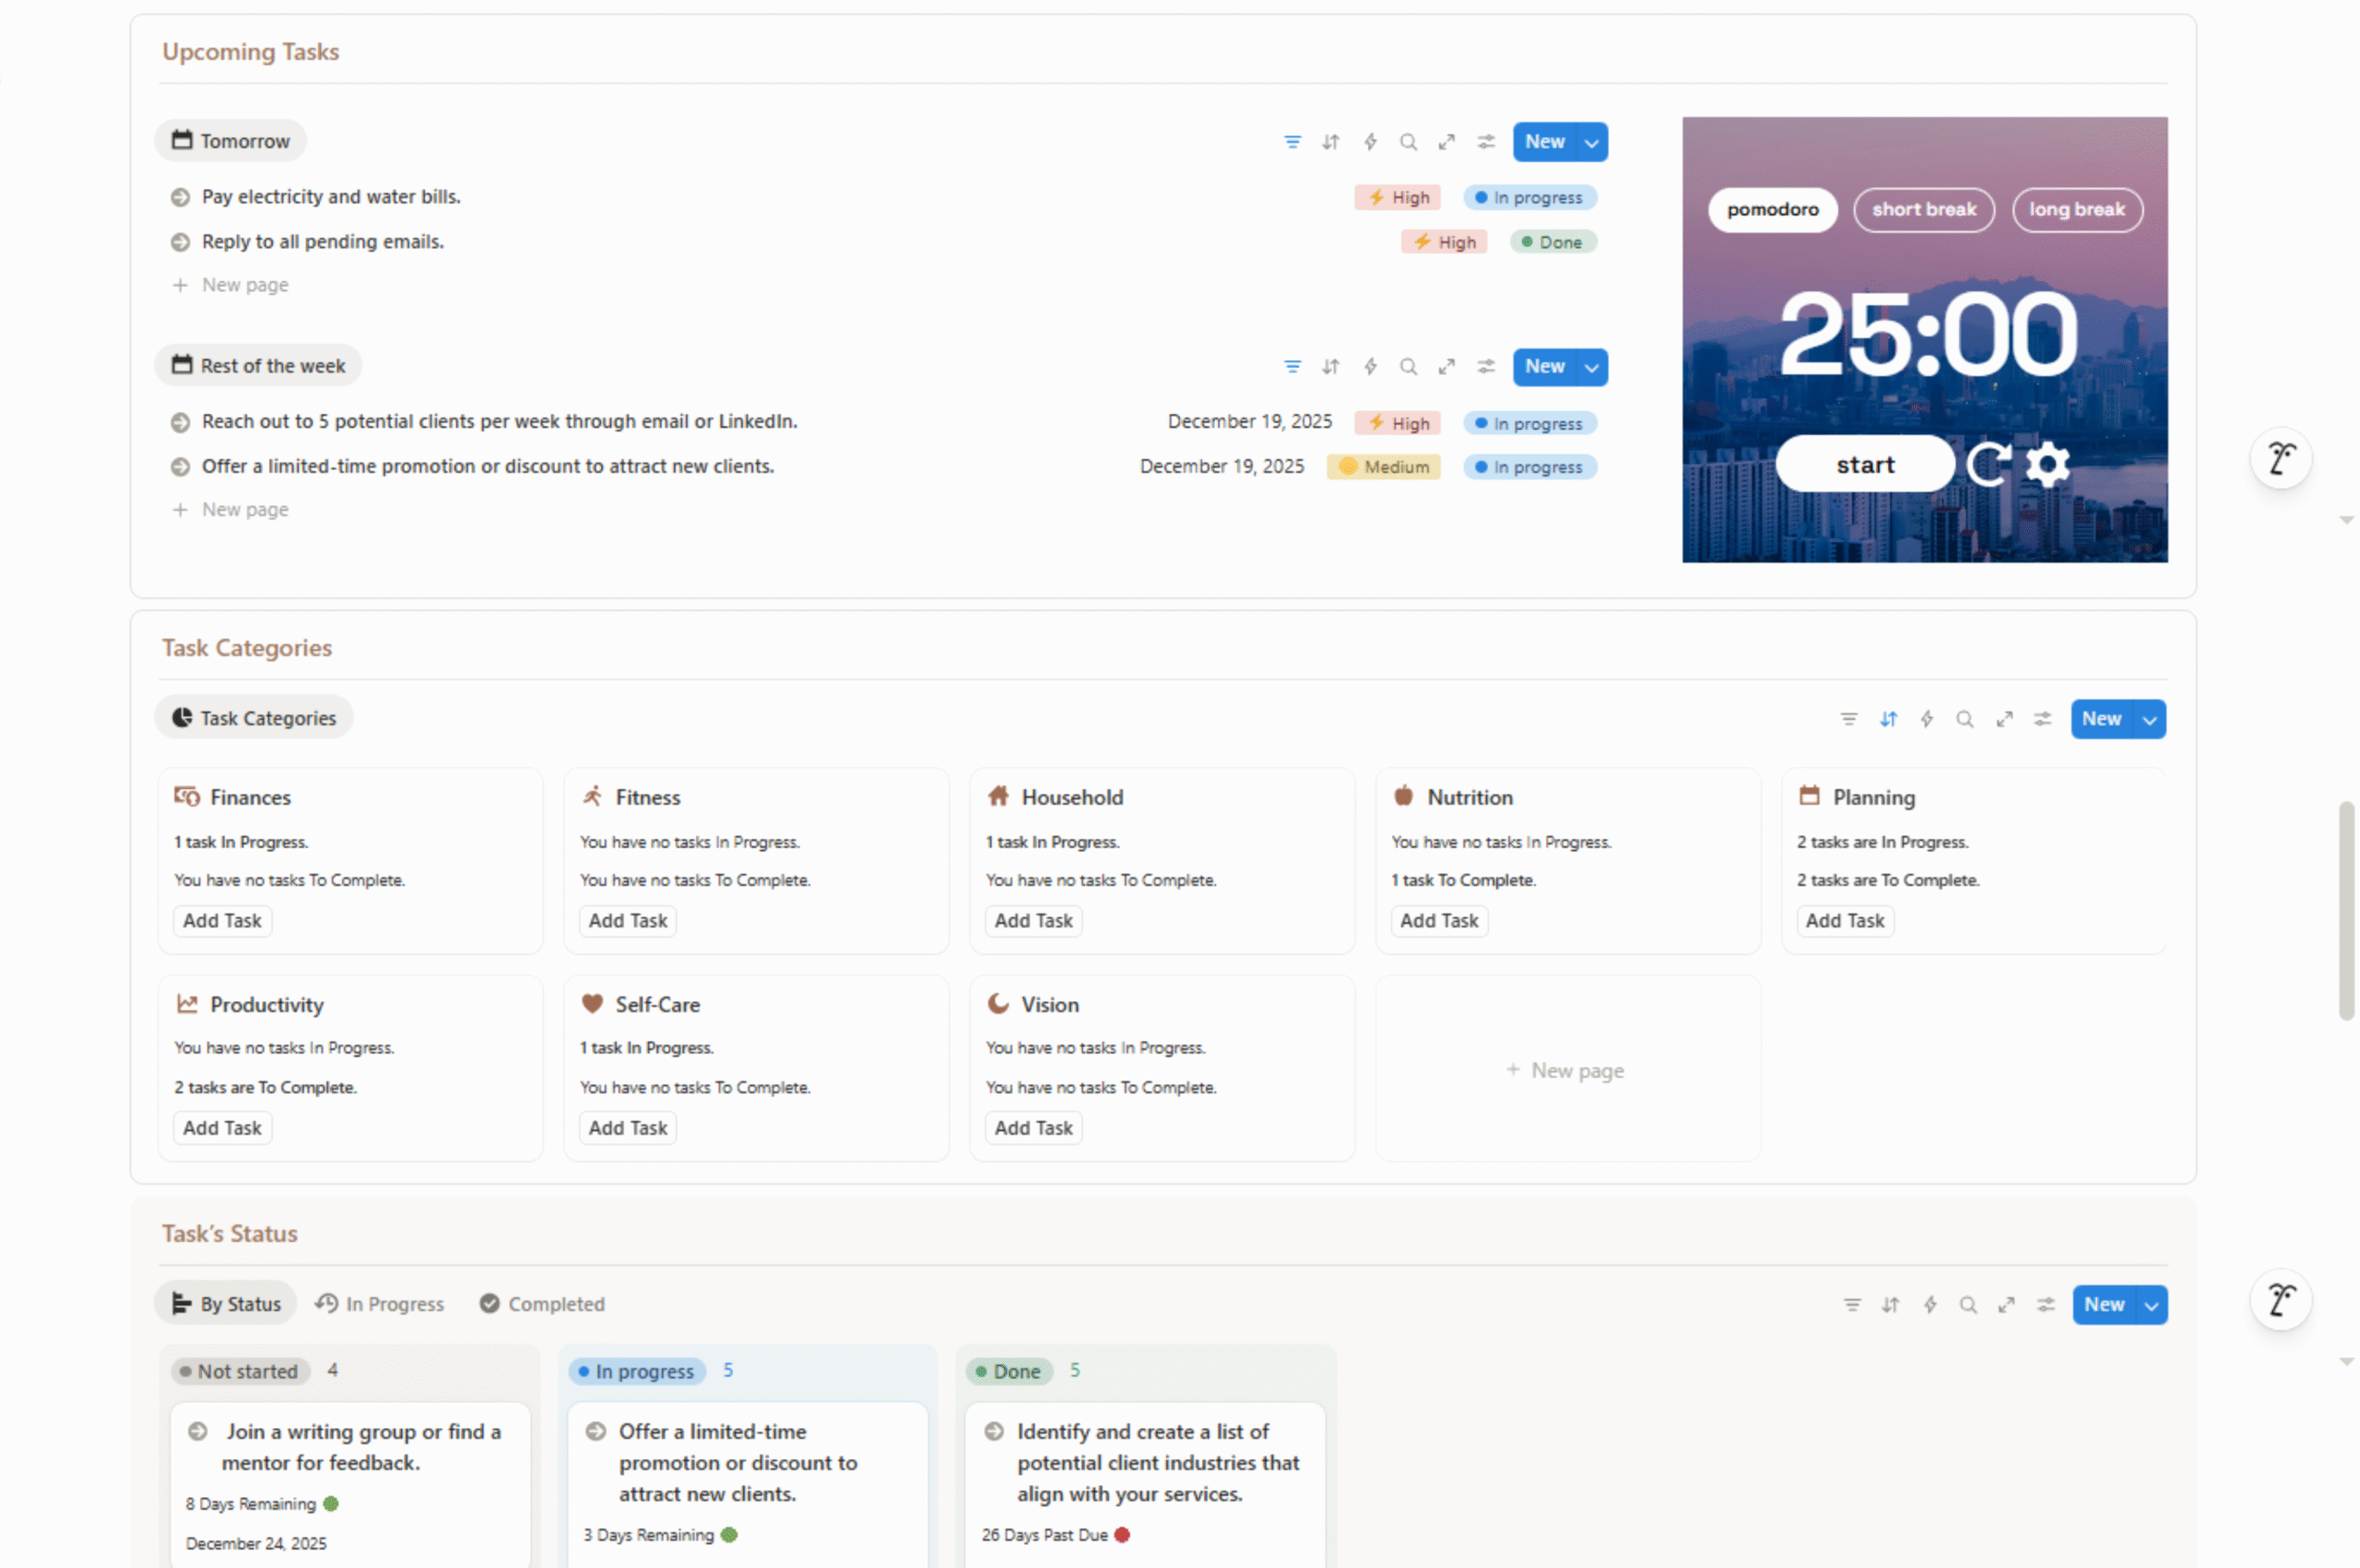Expand the New dropdown arrow in Task's Status
The width and height of the screenshot is (2360, 1568).
click(2151, 1306)
